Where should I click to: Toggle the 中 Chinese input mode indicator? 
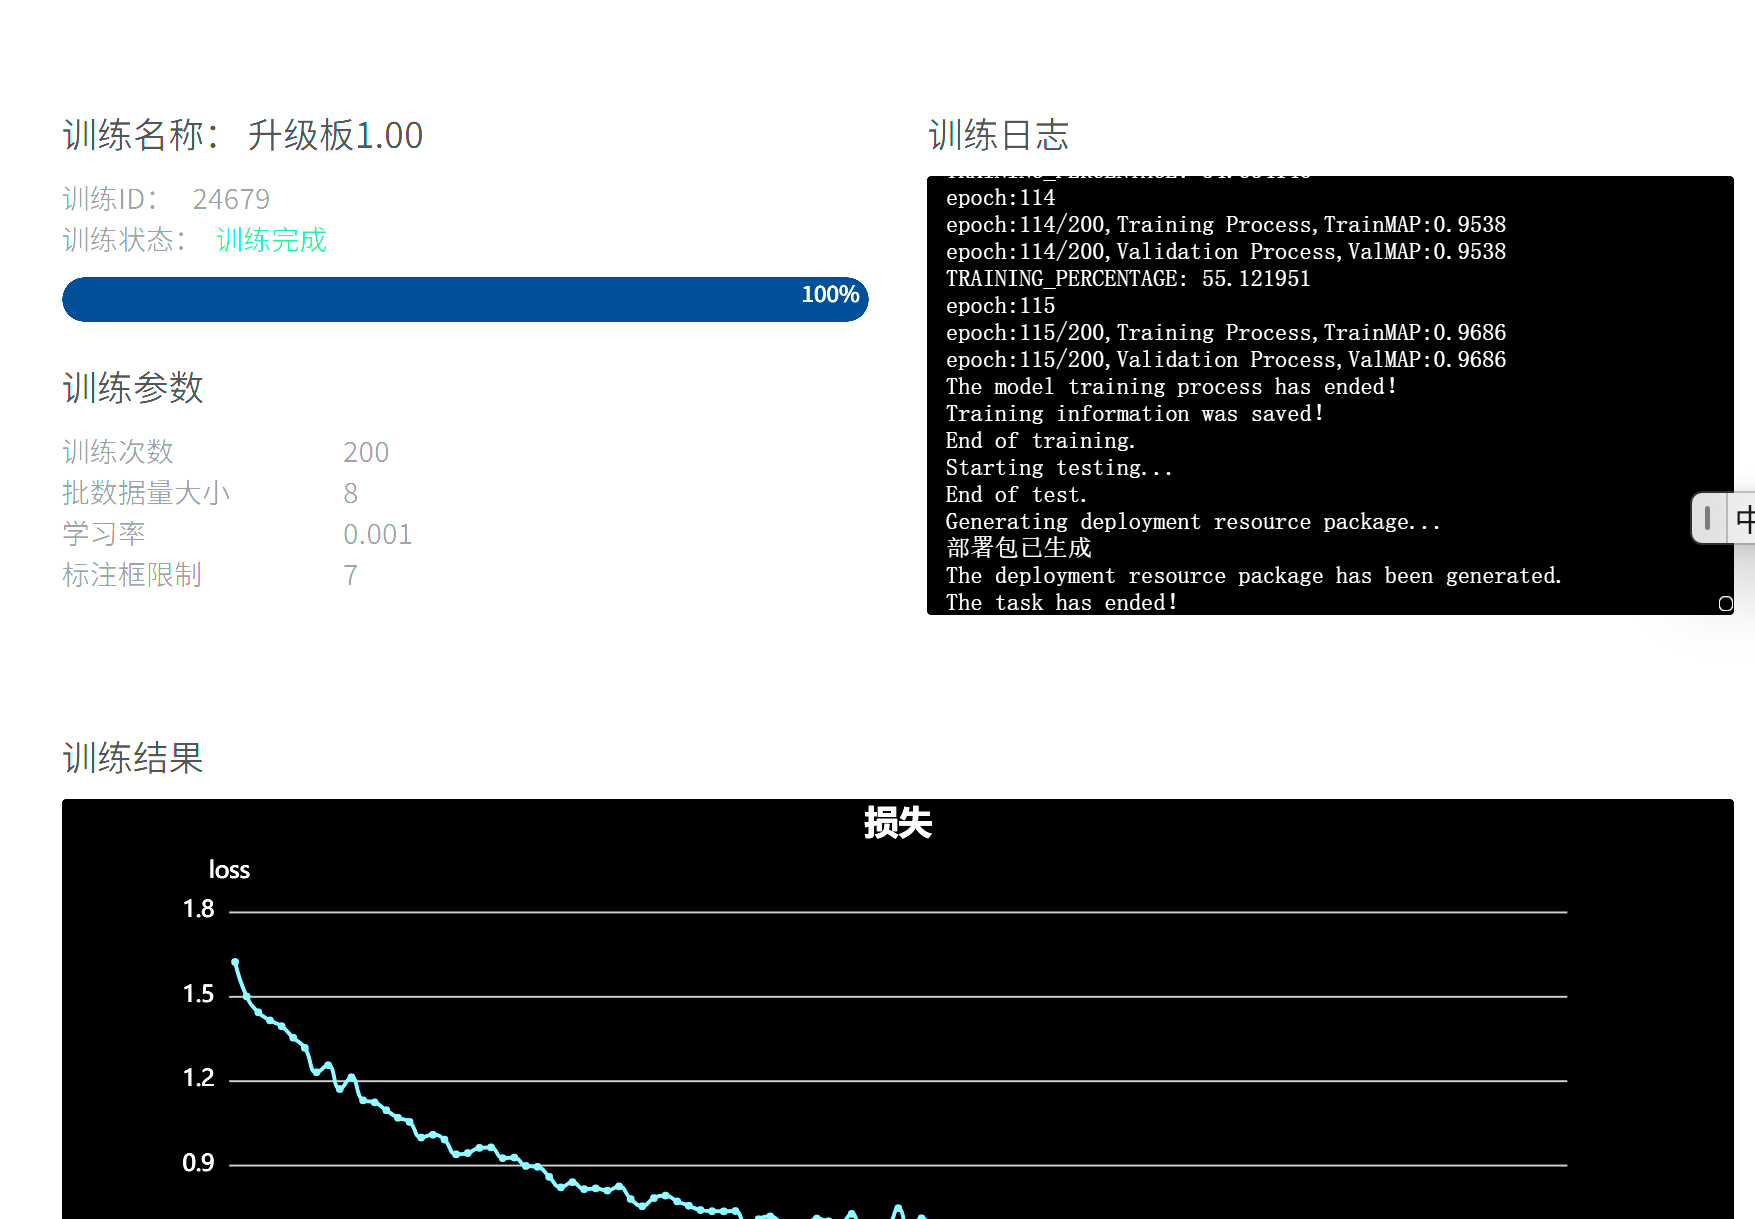(x=1744, y=518)
